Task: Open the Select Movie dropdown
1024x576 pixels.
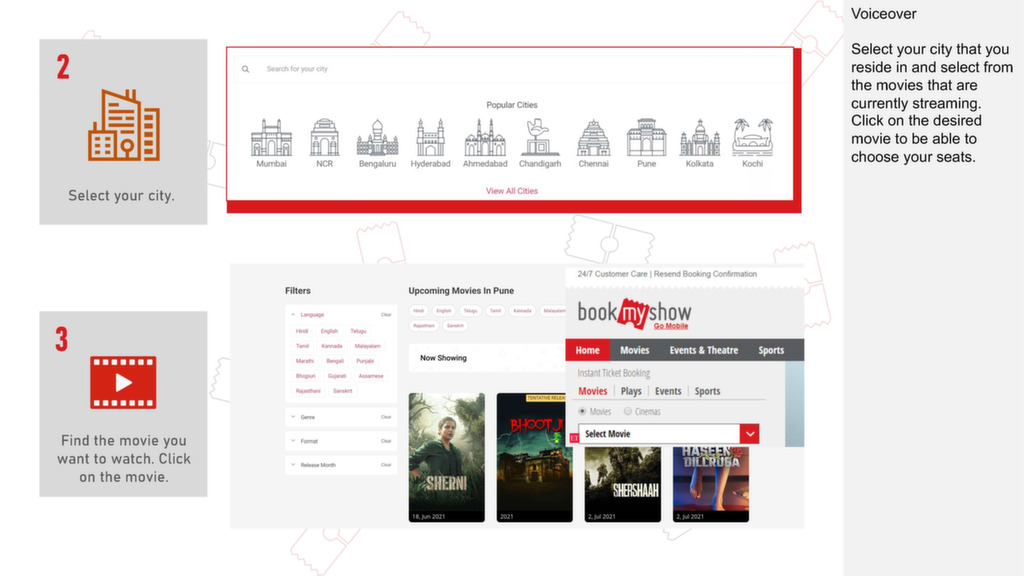Action: pyautogui.click(x=749, y=434)
